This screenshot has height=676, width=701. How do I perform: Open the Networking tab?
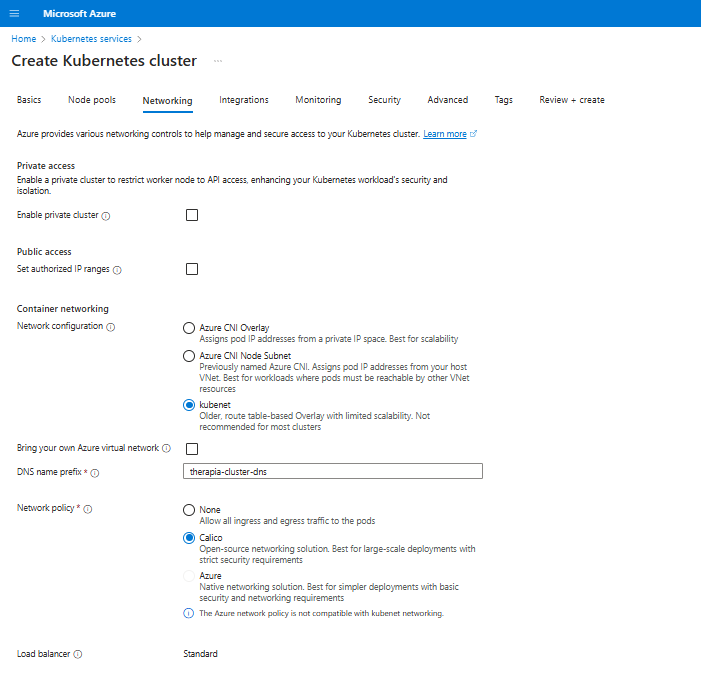168,101
